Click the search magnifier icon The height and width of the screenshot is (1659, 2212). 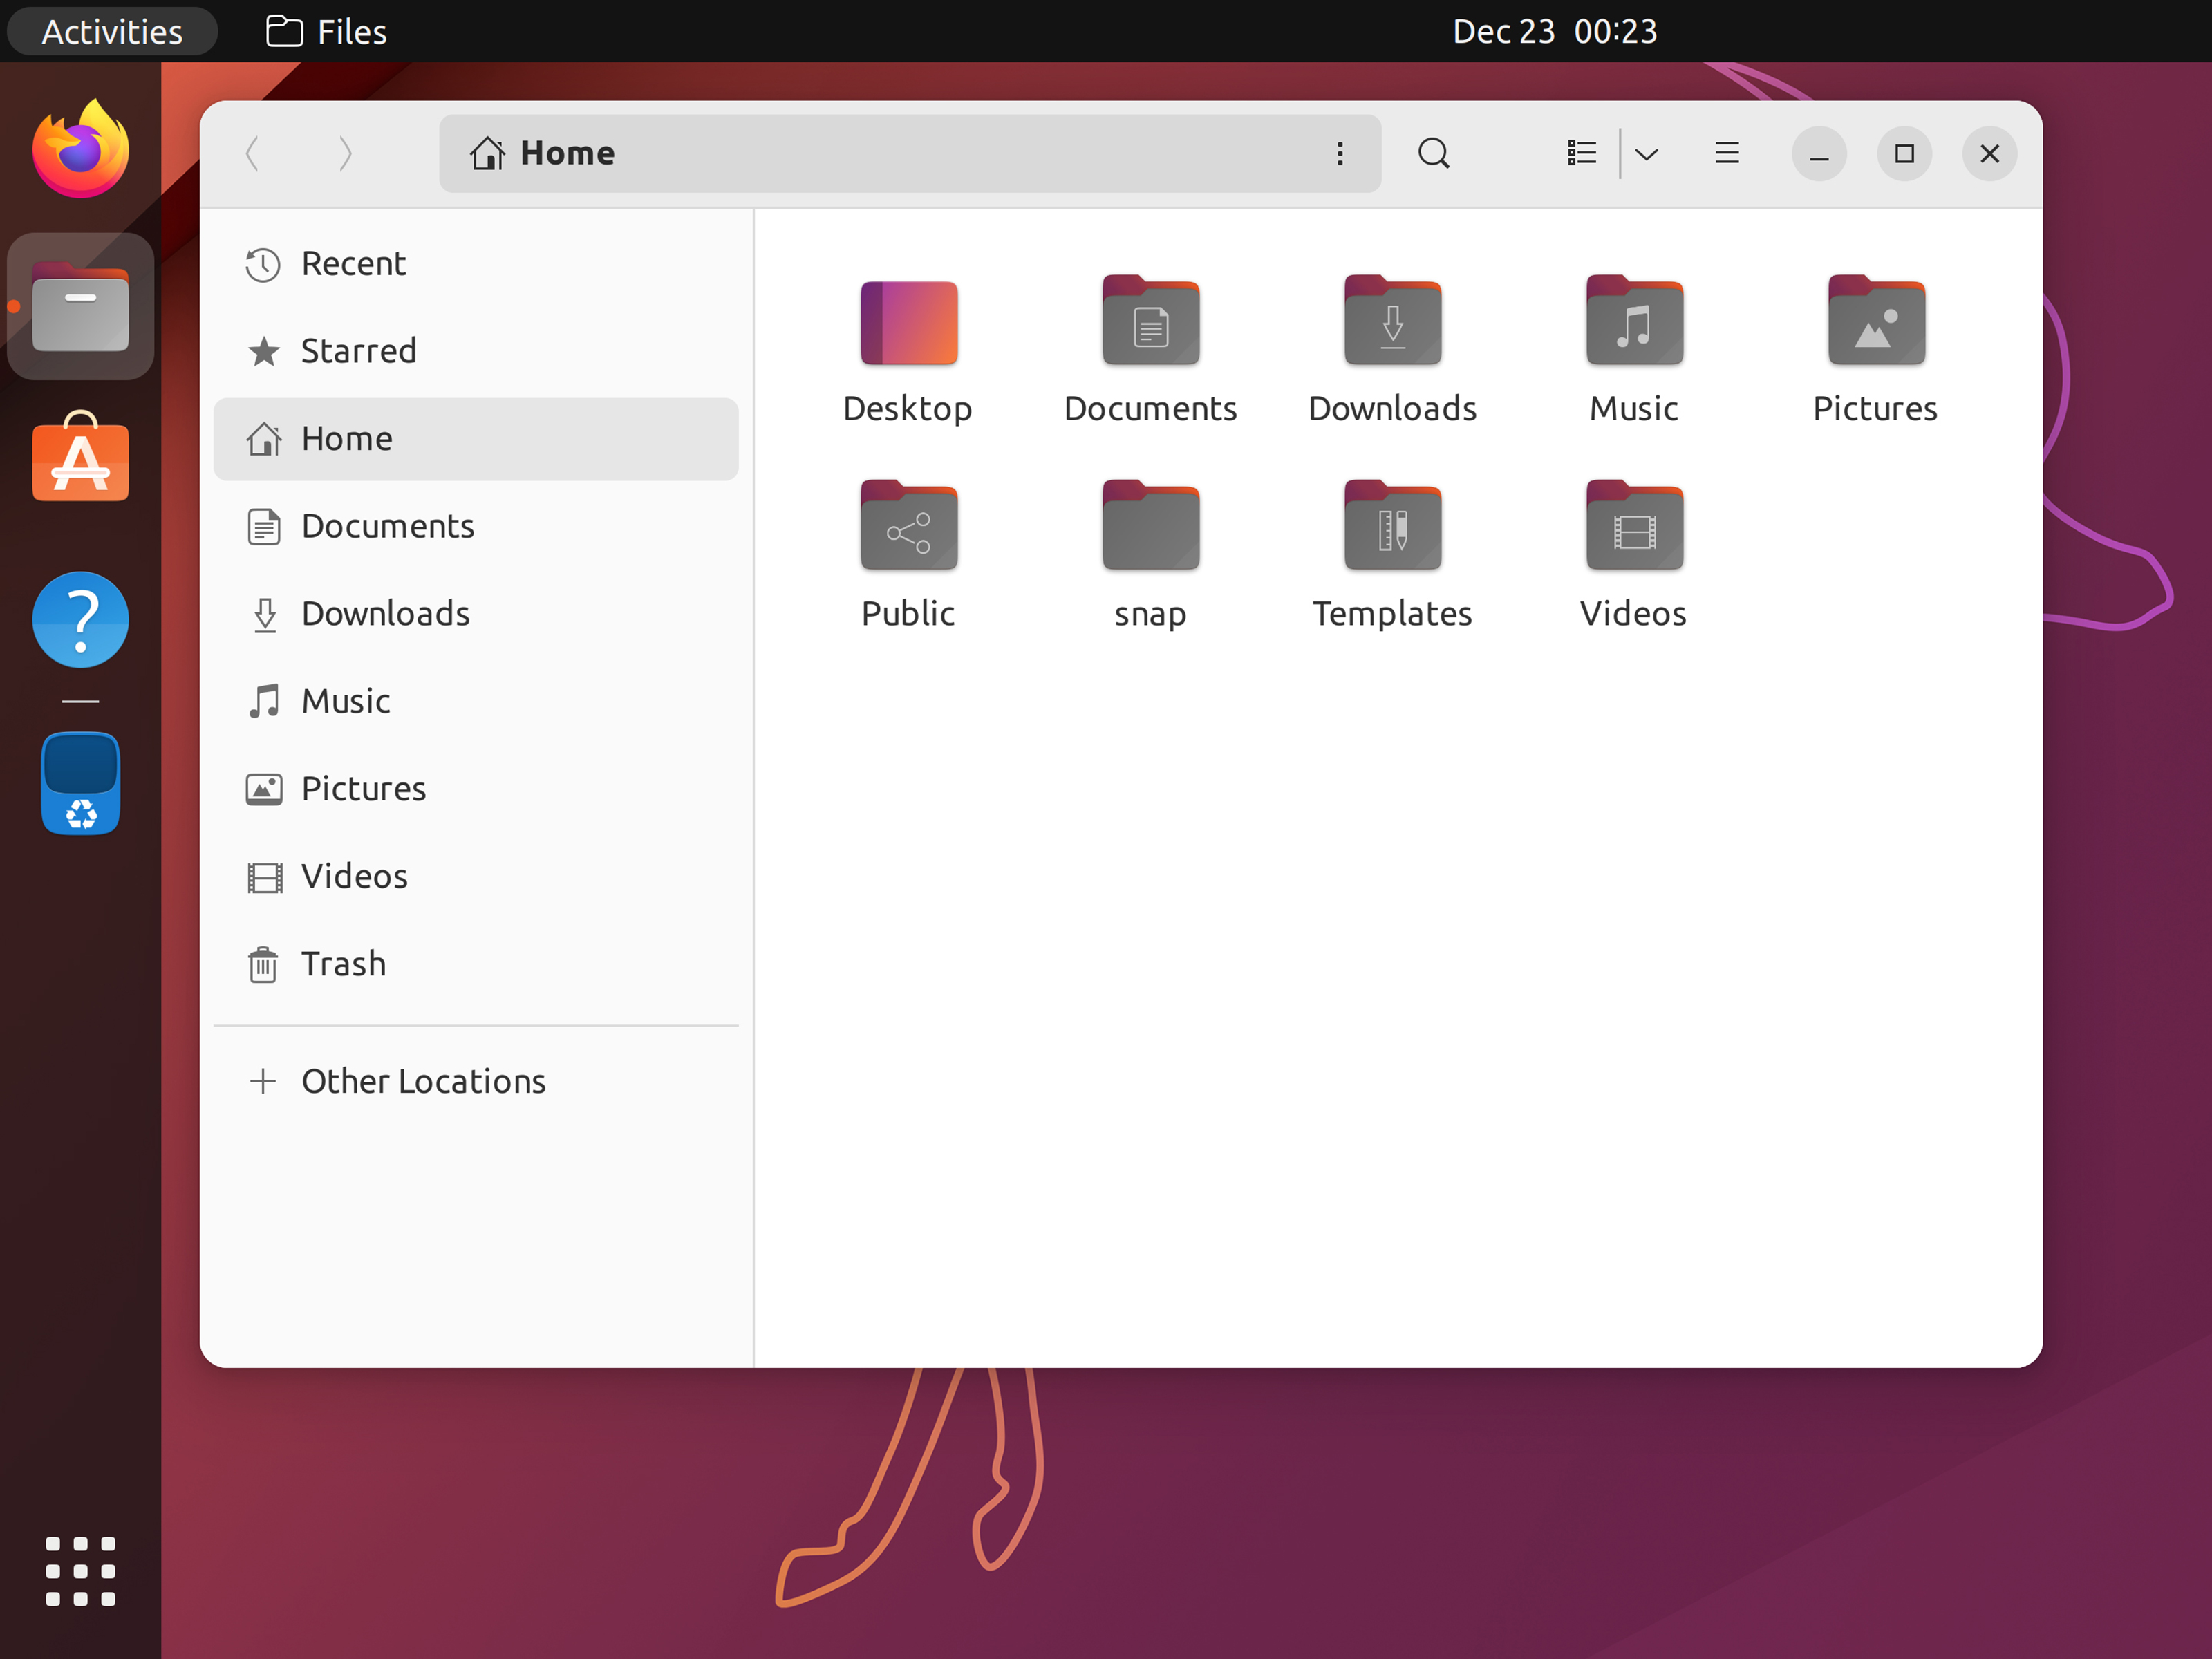click(1433, 153)
